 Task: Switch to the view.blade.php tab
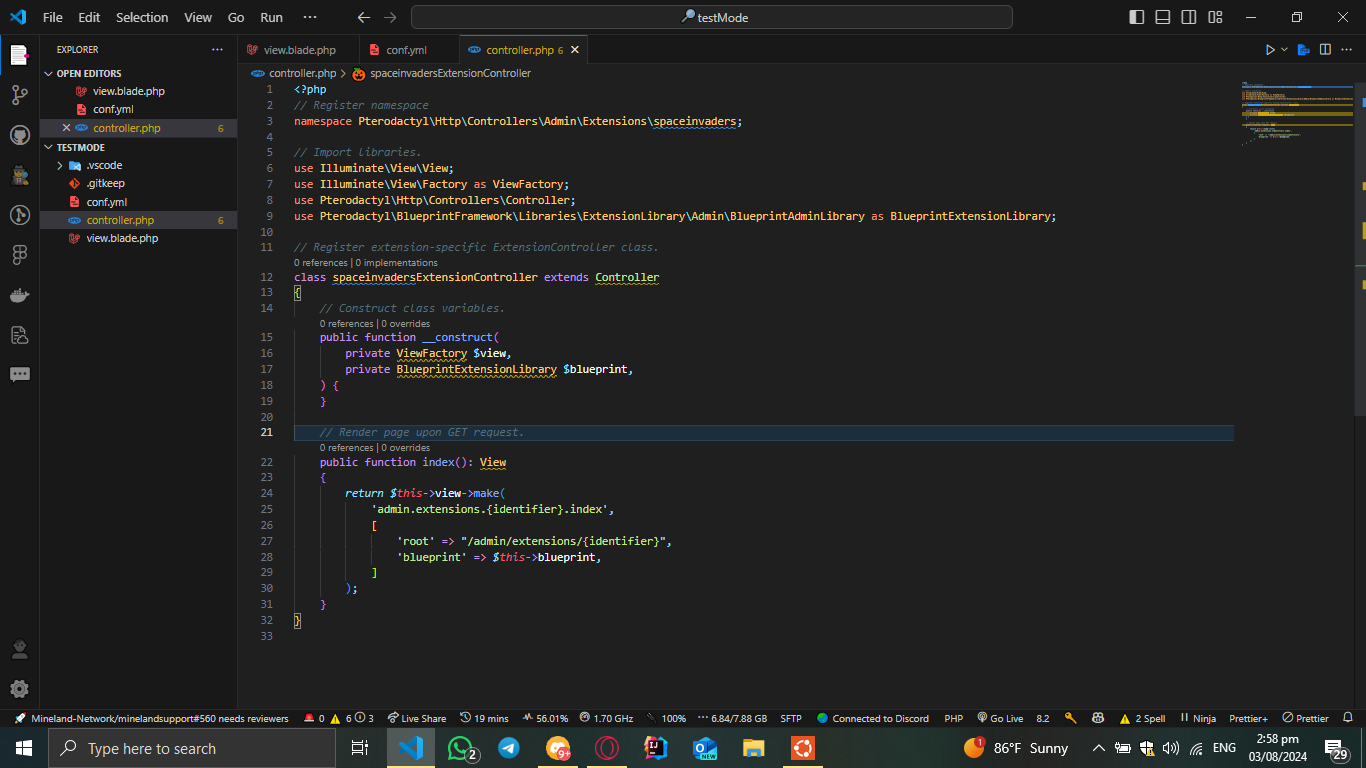(x=298, y=49)
